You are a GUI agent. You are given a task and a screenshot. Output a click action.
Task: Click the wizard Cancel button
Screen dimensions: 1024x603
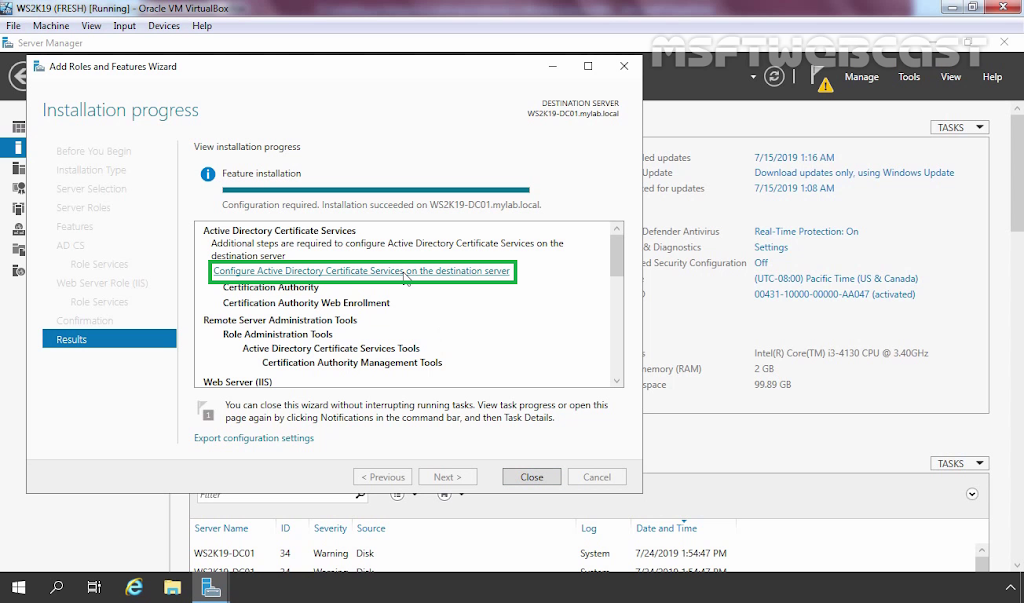[597, 477]
